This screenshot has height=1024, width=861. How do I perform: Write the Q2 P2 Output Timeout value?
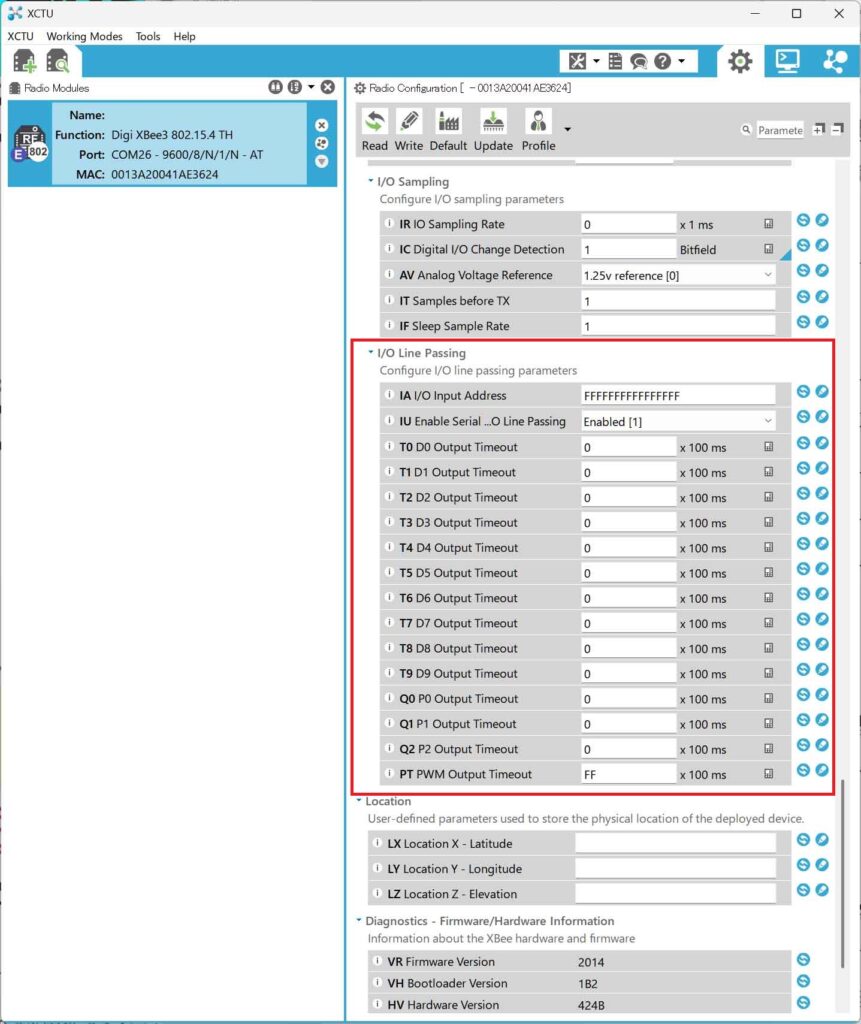click(822, 745)
